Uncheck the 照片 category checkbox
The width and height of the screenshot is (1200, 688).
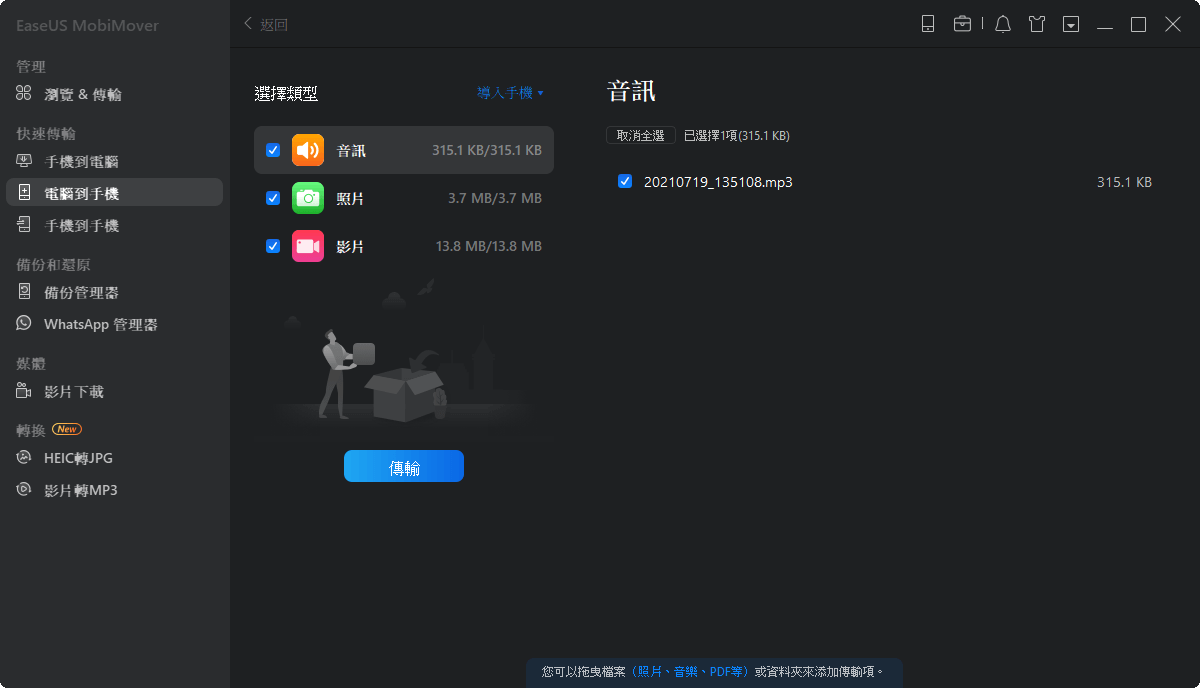[273, 199]
